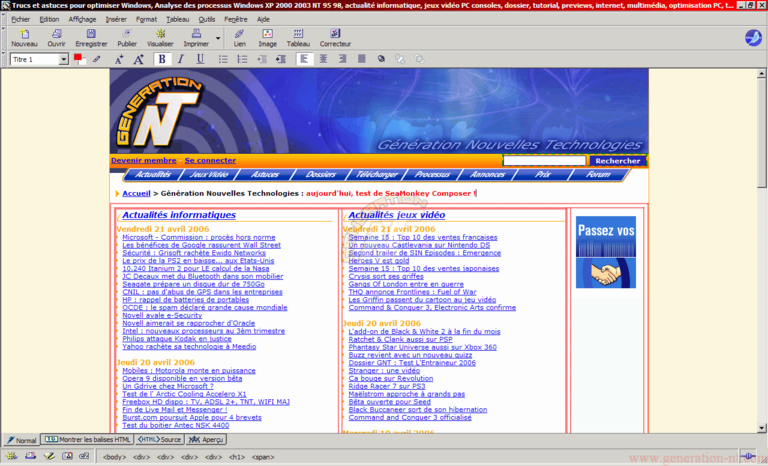The height and width of the screenshot is (466, 768).
Task: Enable absolute positioning layer icon
Action: (x=381, y=59)
